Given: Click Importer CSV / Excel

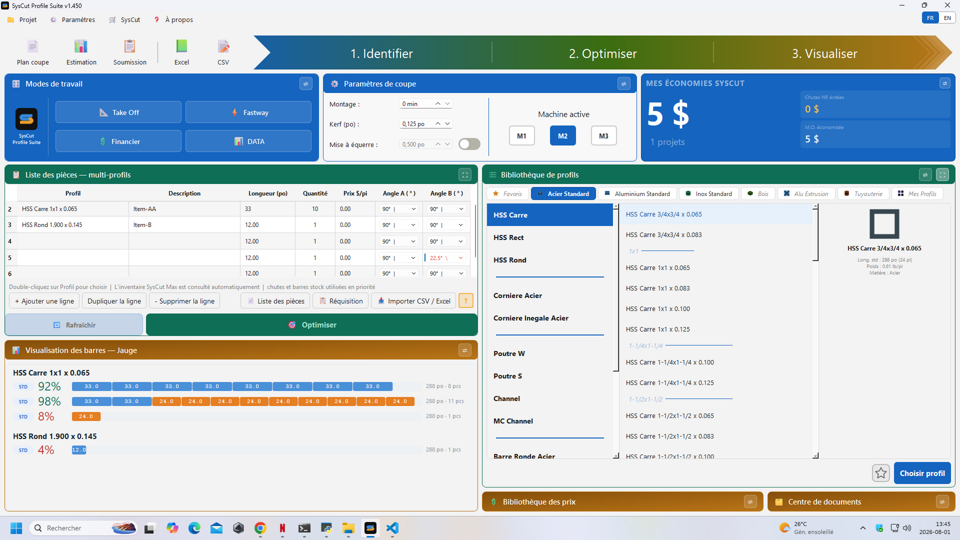Looking at the screenshot, I should [x=414, y=301].
